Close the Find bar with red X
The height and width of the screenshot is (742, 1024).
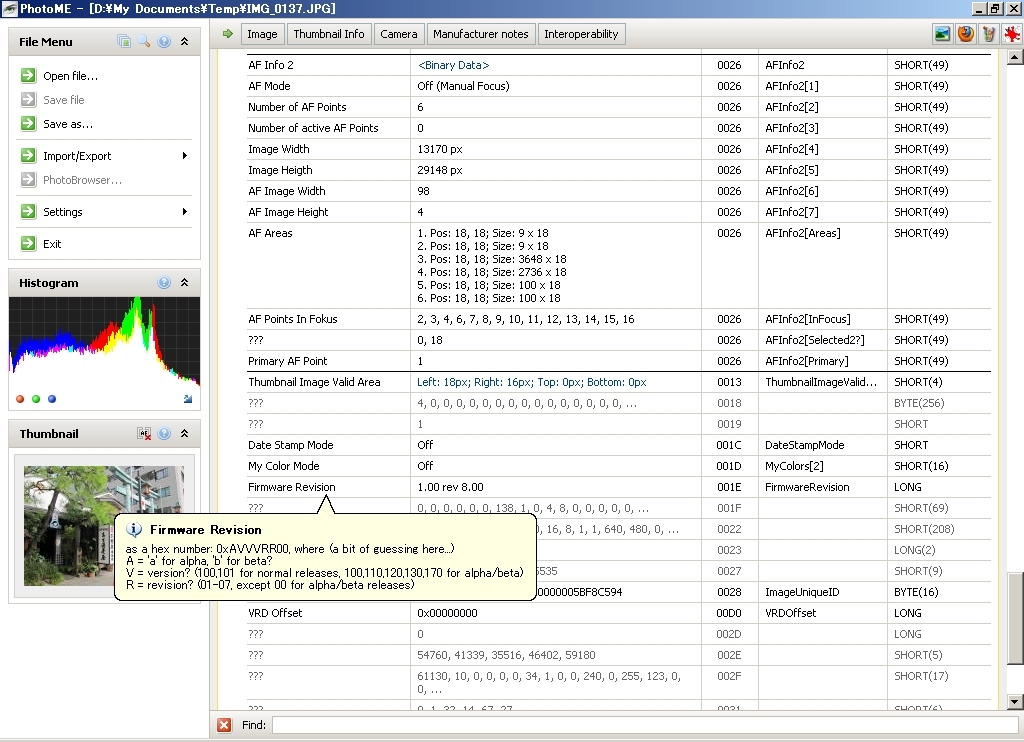pos(224,725)
